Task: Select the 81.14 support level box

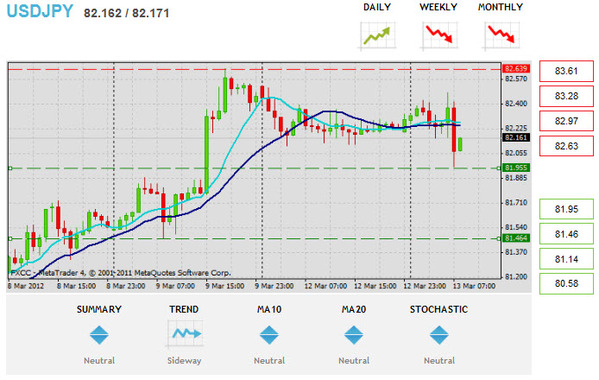Action: point(567,259)
